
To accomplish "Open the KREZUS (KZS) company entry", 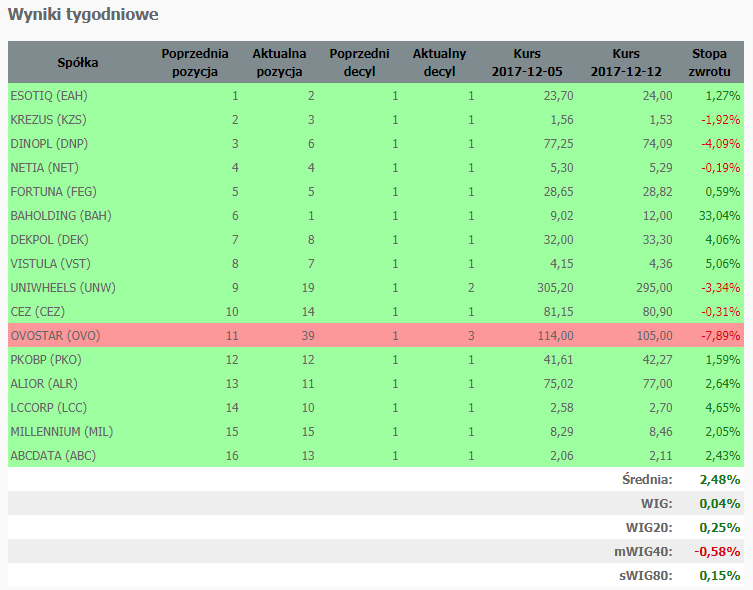I will pyautogui.click(x=49, y=120).
